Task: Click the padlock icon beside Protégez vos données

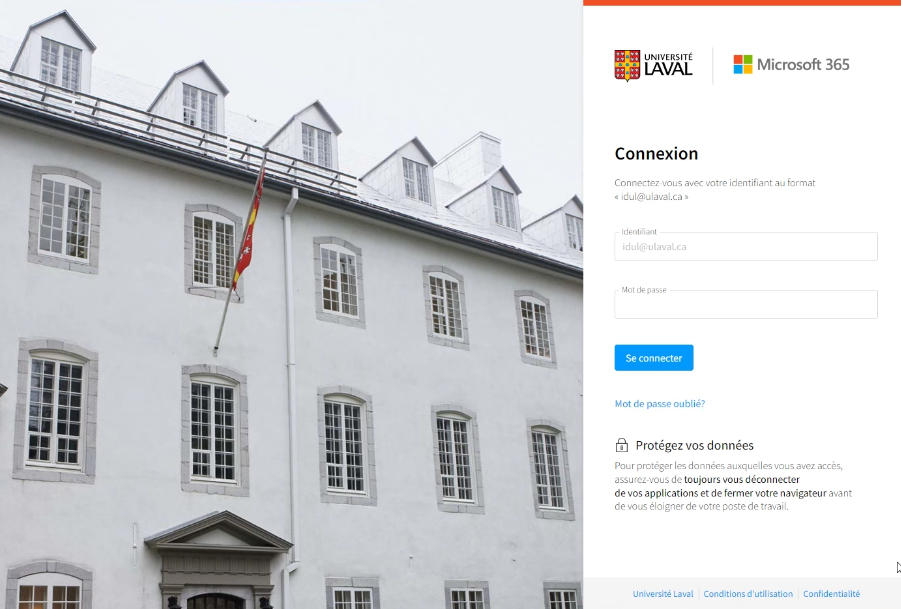Action: (621, 445)
